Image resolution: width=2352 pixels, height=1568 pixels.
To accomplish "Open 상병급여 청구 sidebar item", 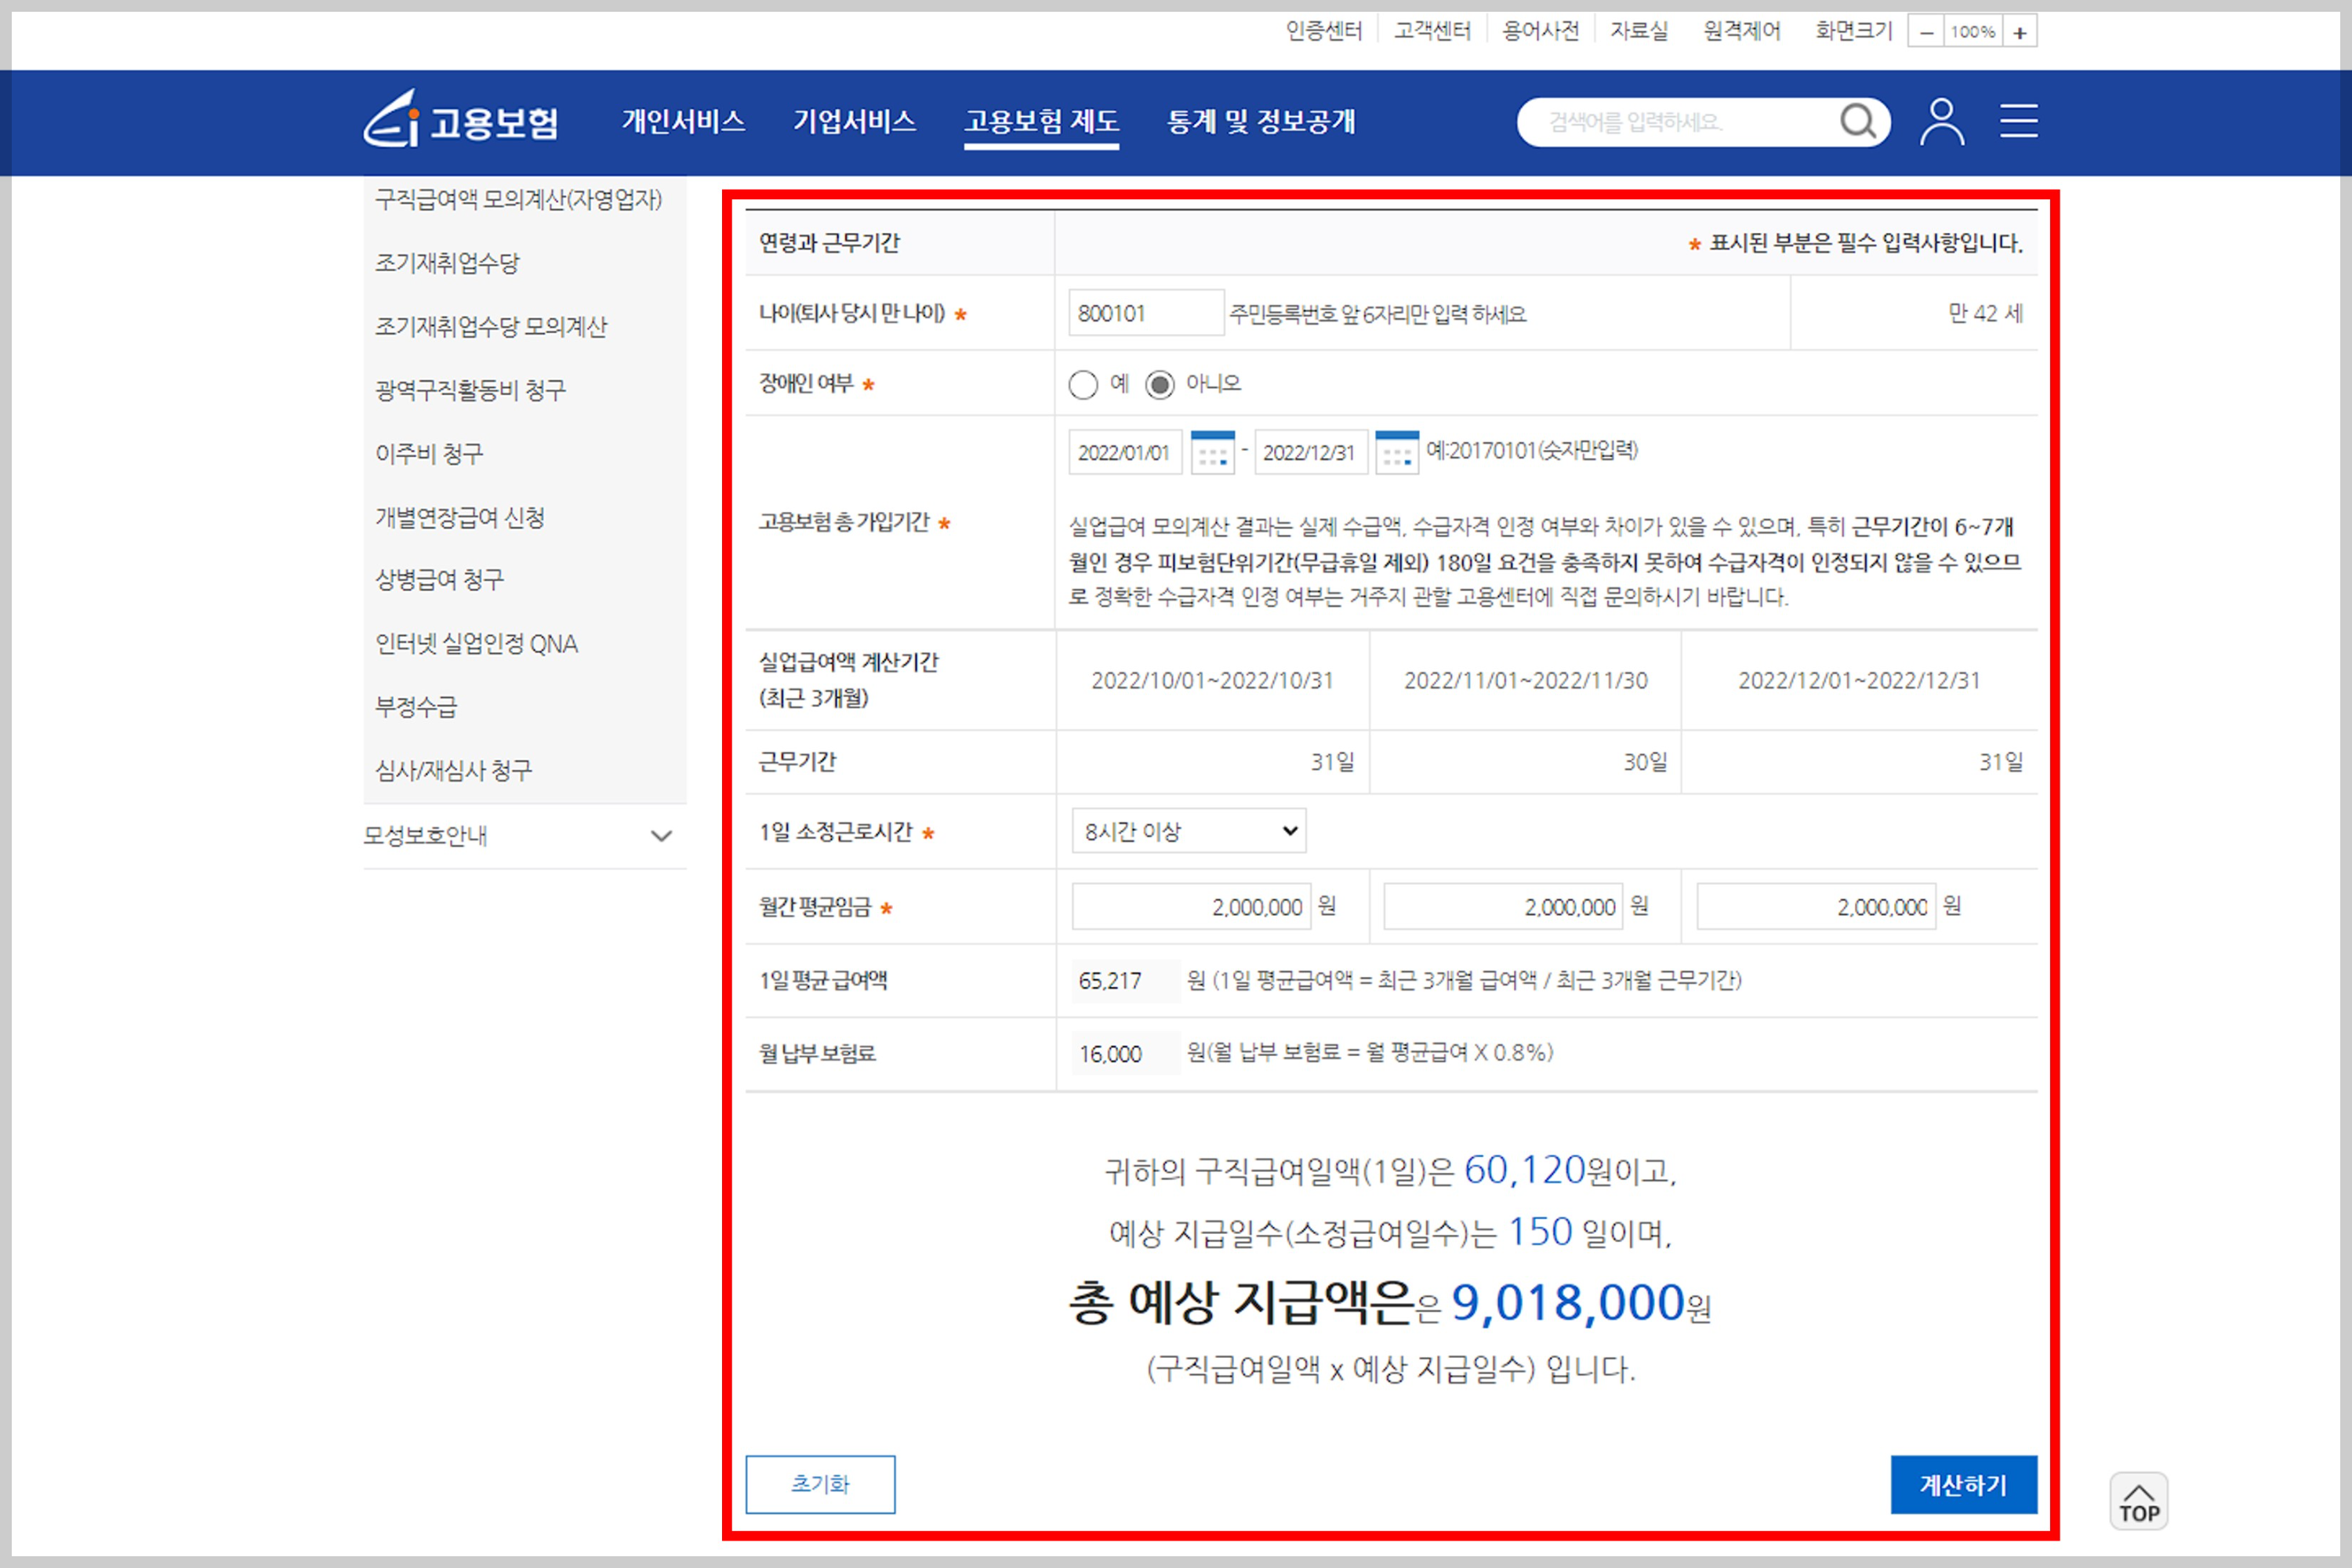I will (439, 579).
